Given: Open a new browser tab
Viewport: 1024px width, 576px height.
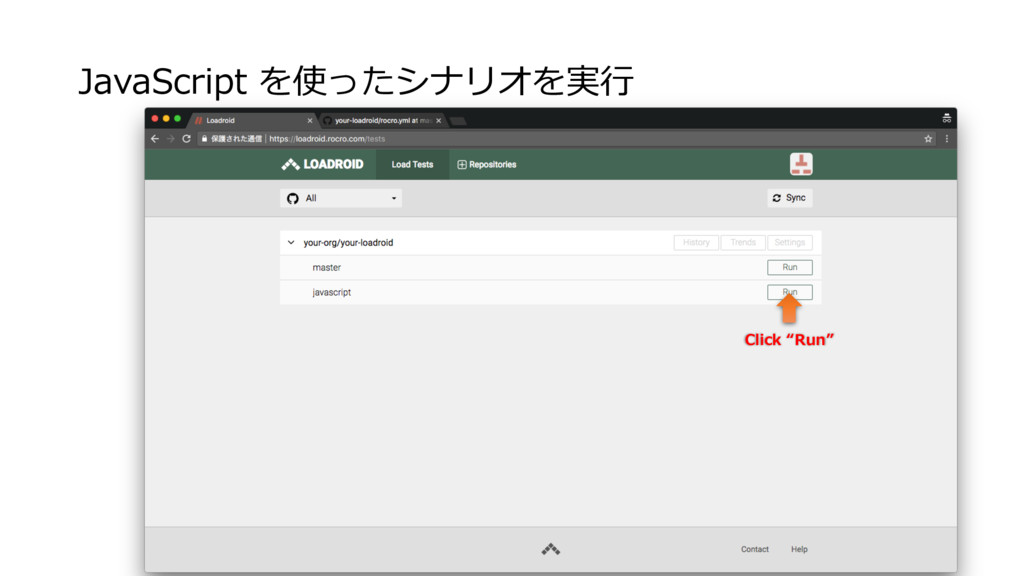Looking at the screenshot, I should coord(458,121).
